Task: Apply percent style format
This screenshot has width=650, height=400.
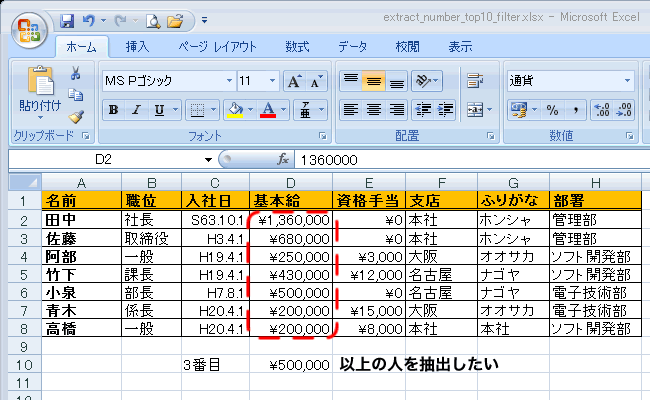Action: pos(552,110)
